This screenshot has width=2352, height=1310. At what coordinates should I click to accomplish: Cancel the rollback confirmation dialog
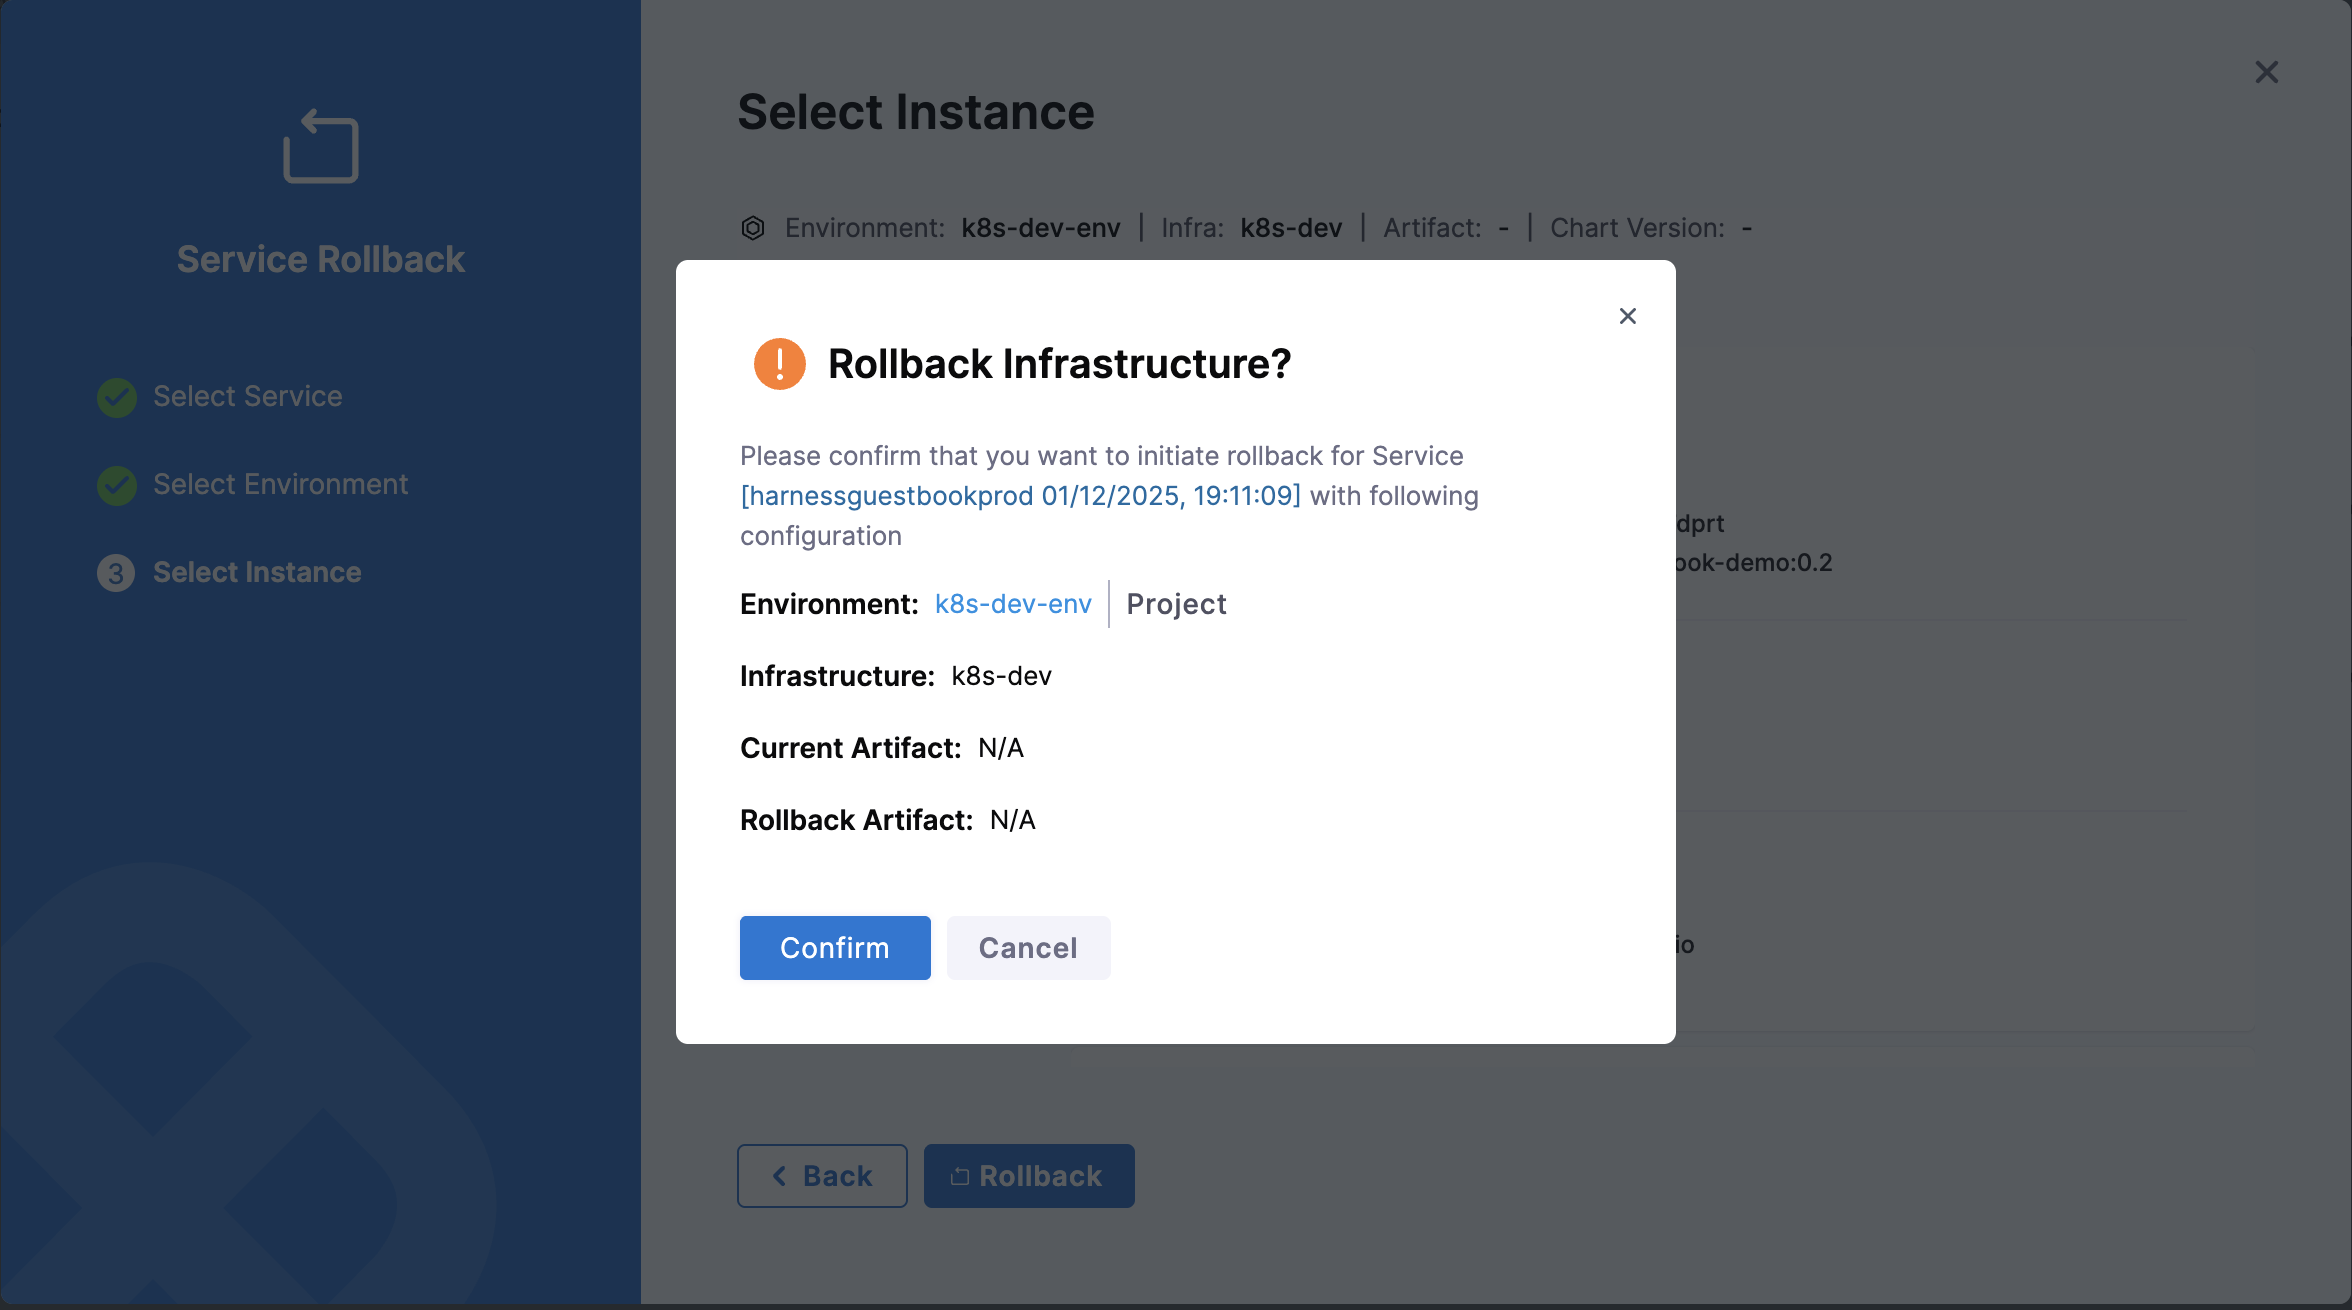pyautogui.click(x=1028, y=948)
